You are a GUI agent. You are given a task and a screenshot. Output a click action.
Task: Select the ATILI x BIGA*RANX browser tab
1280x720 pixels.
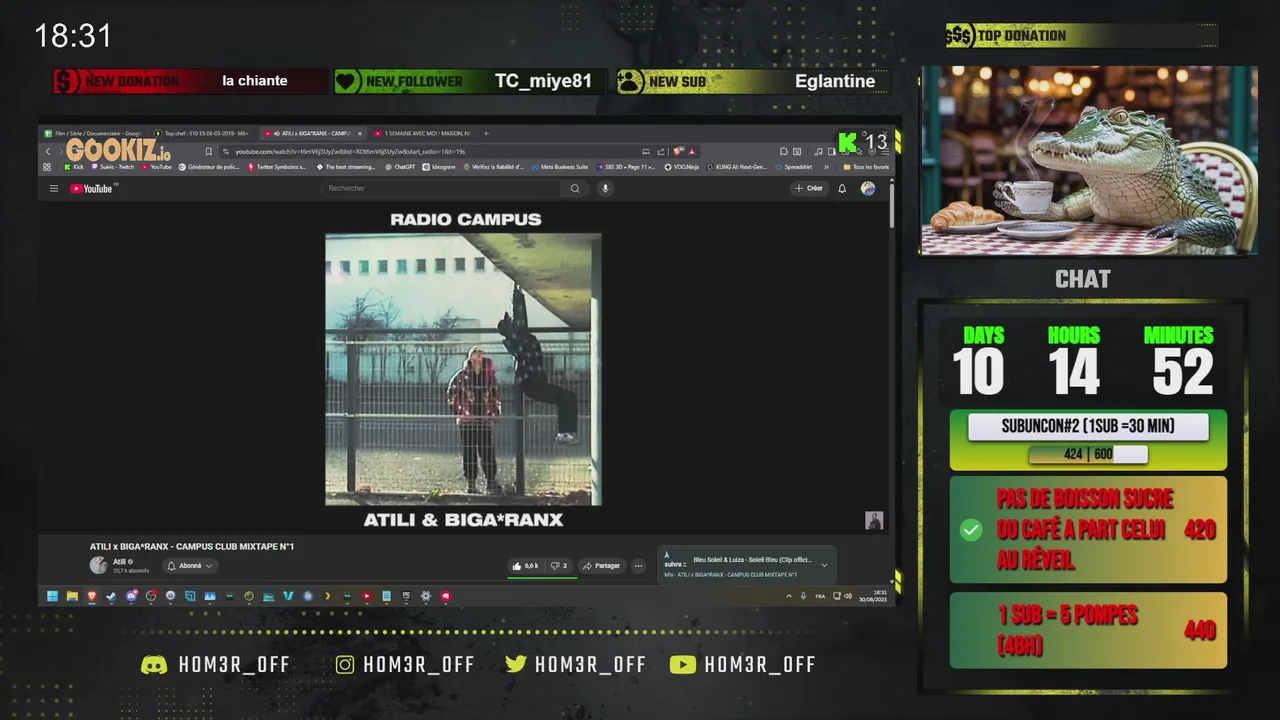click(x=313, y=133)
